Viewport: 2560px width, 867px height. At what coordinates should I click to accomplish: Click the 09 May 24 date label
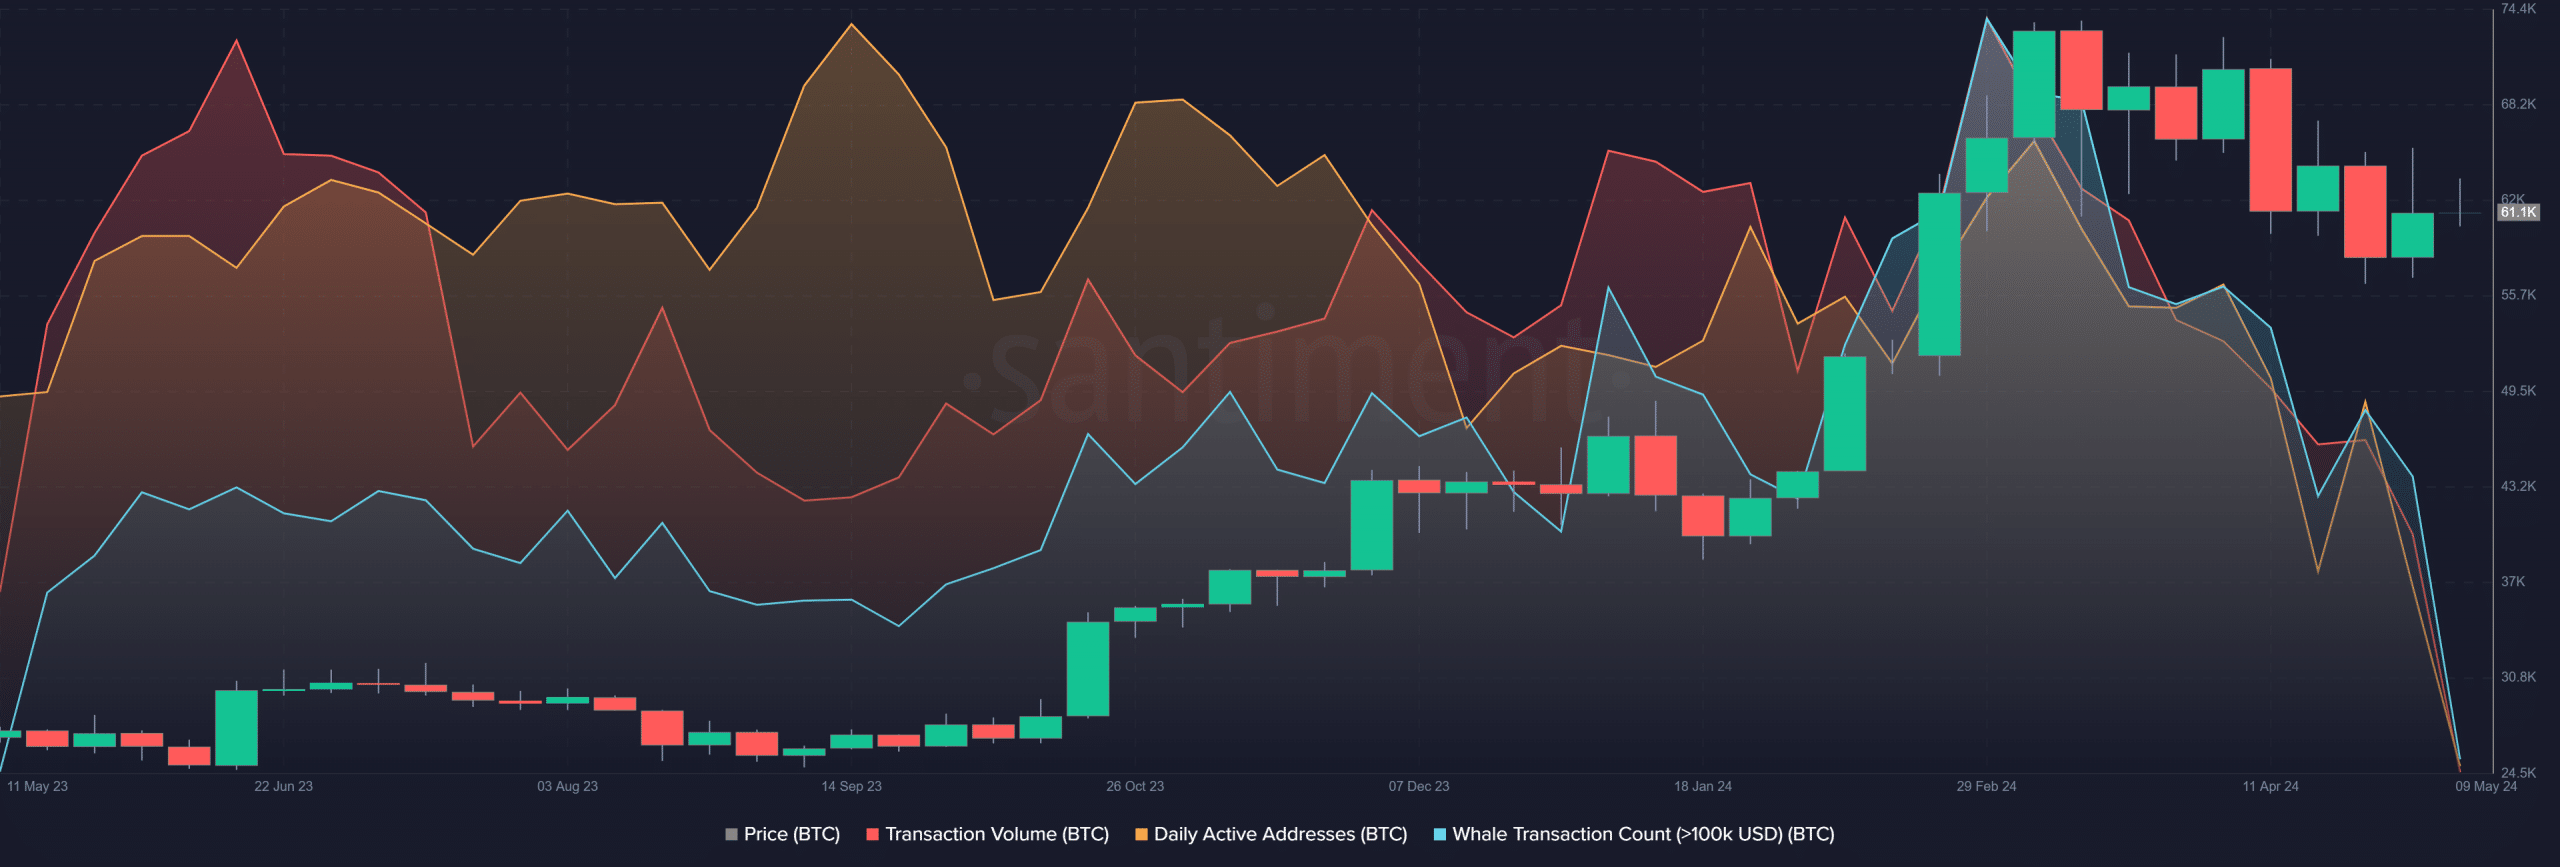point(2486,786)
